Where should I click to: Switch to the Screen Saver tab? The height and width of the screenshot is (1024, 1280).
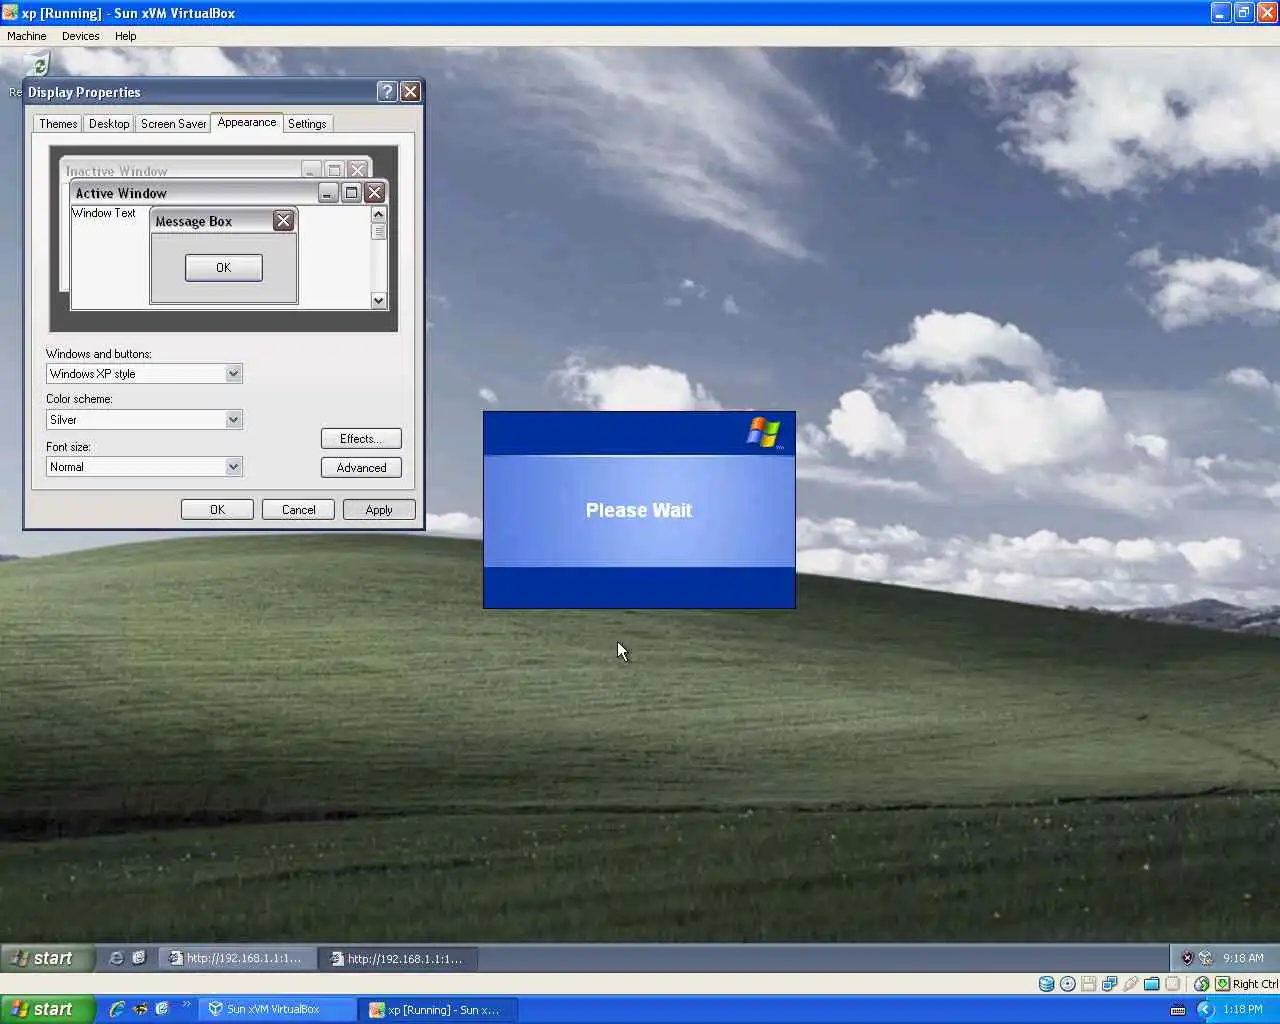173,124
